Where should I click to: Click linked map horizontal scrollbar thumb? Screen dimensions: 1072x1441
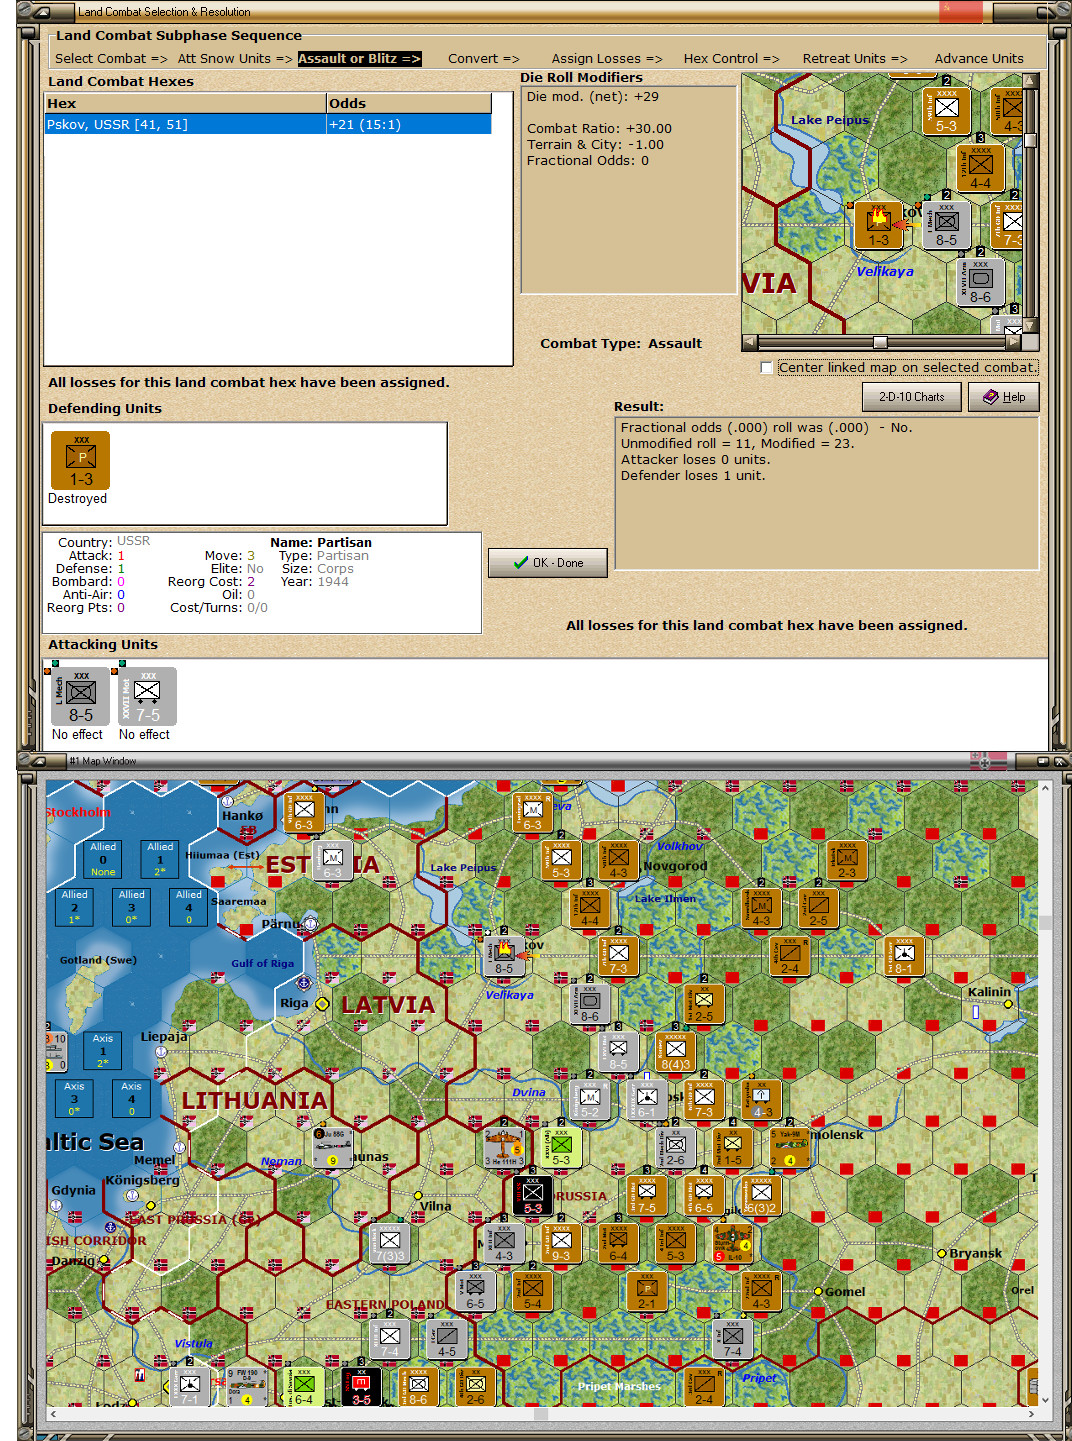(880, 342)
